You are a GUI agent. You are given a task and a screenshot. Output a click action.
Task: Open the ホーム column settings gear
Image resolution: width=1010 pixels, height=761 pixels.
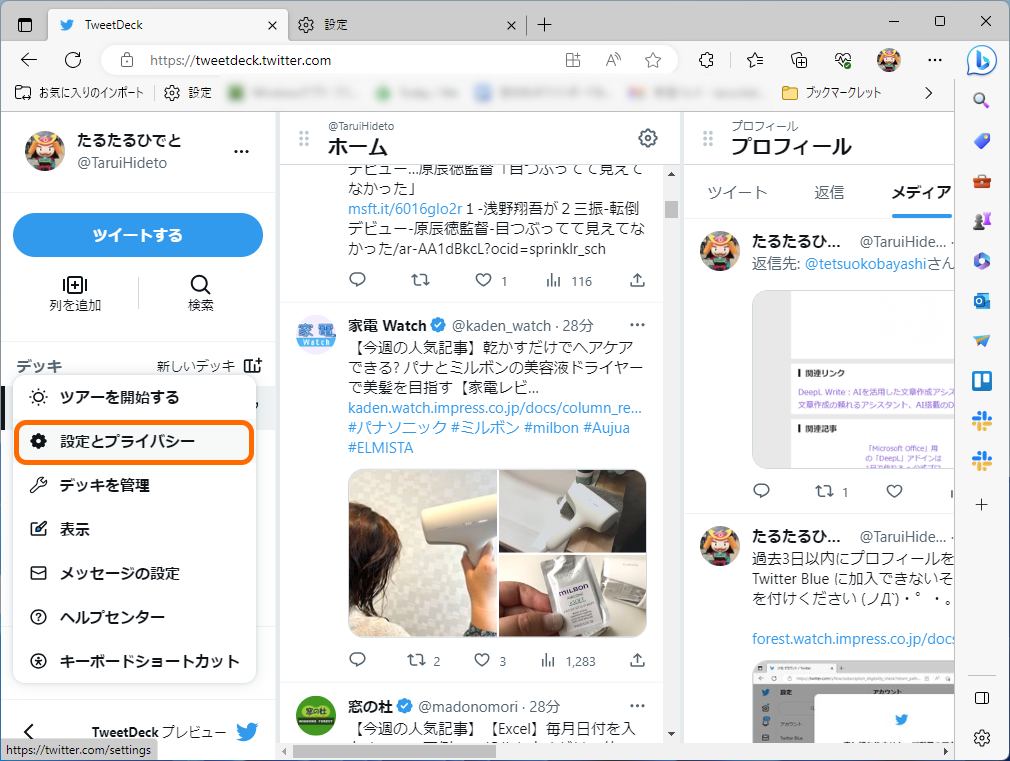point(647,138)
